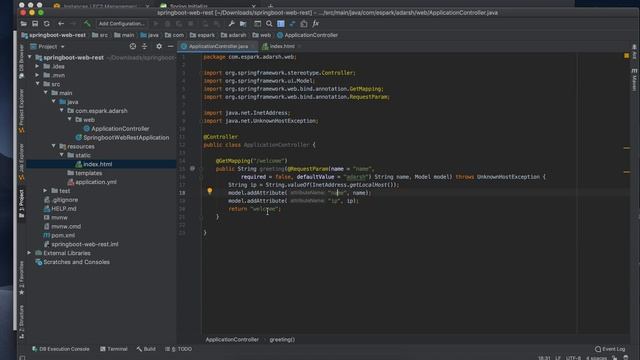Click the fx icon in the toolbar
The width and height of the screenshot is (640, 360).
(x=316, y=24)
